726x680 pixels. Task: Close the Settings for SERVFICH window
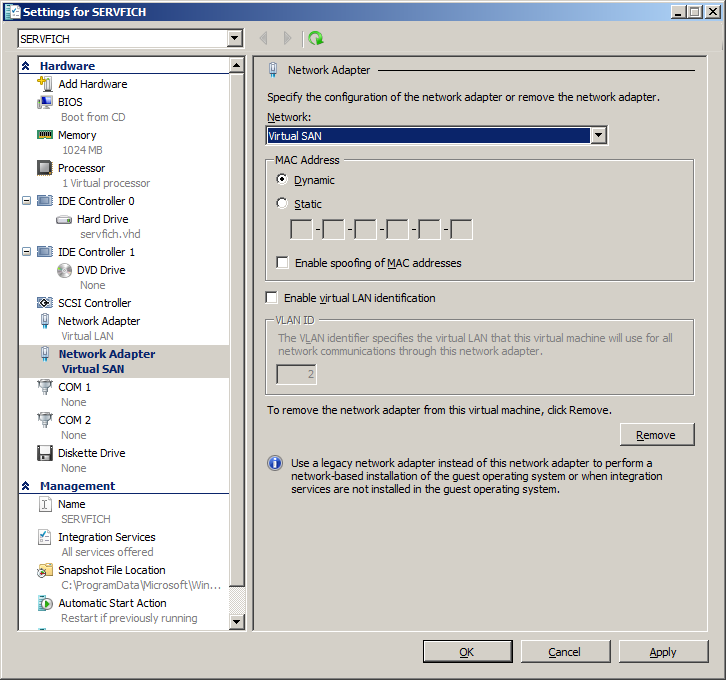(x=713, y=12)
